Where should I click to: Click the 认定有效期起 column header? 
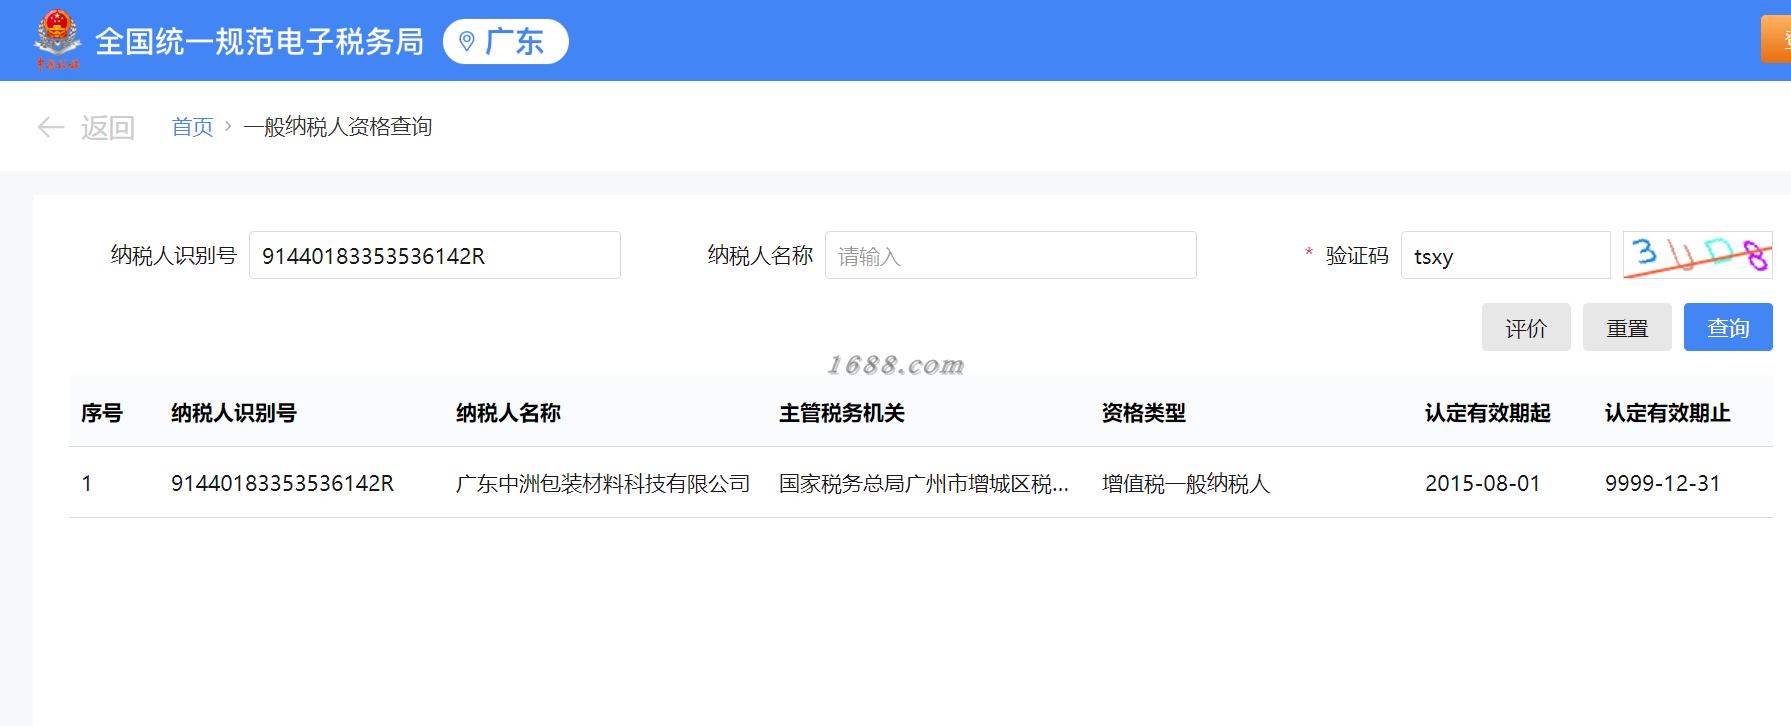[x=1487, y=413]
